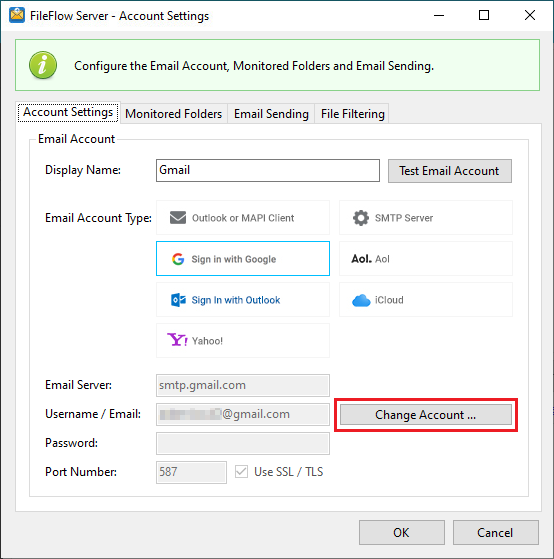
Task: Click the Change Account ... button
Action: click(x=426, y=415)
